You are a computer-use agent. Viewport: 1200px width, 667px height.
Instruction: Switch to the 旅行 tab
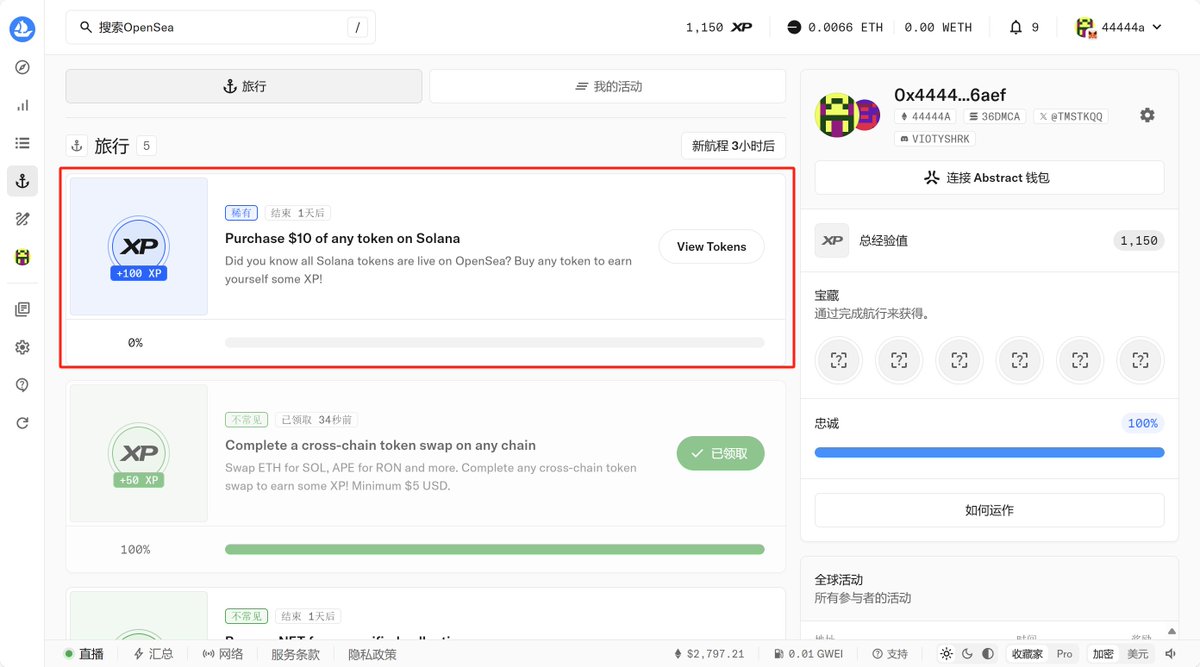(x=244, y=87)
